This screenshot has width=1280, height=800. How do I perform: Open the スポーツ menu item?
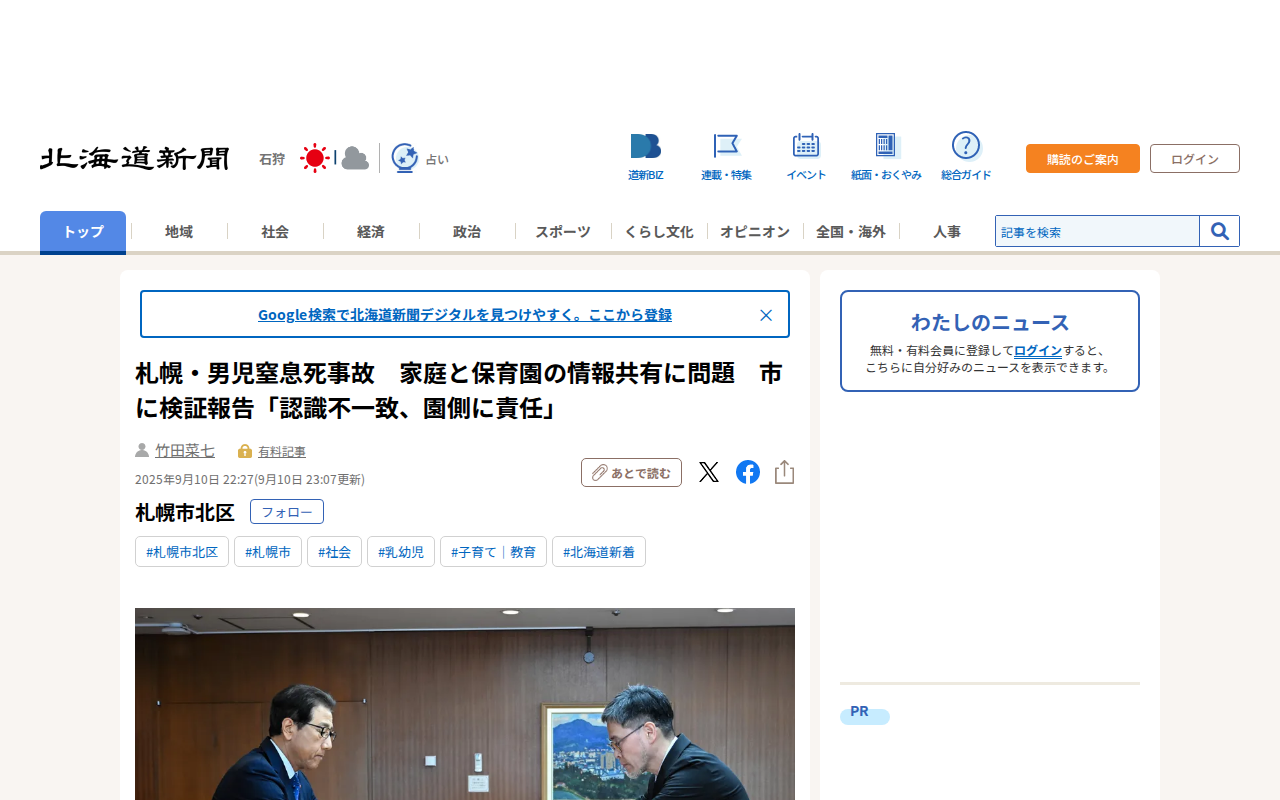(563, 232)
